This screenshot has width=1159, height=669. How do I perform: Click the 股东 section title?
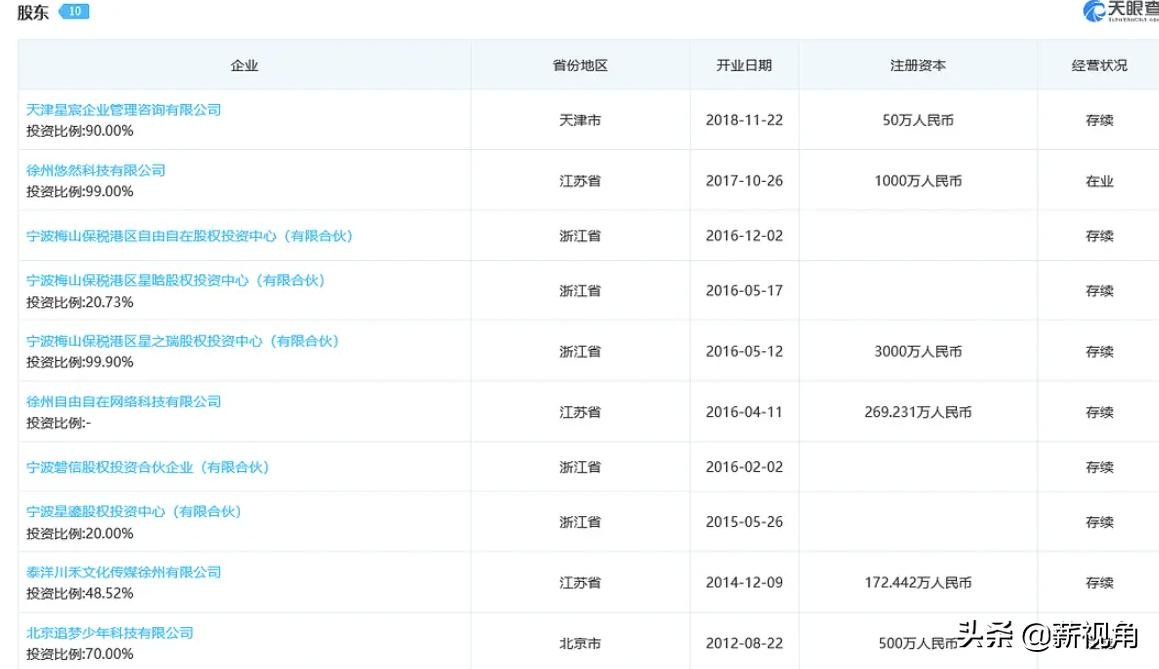[x=32, y=13]
